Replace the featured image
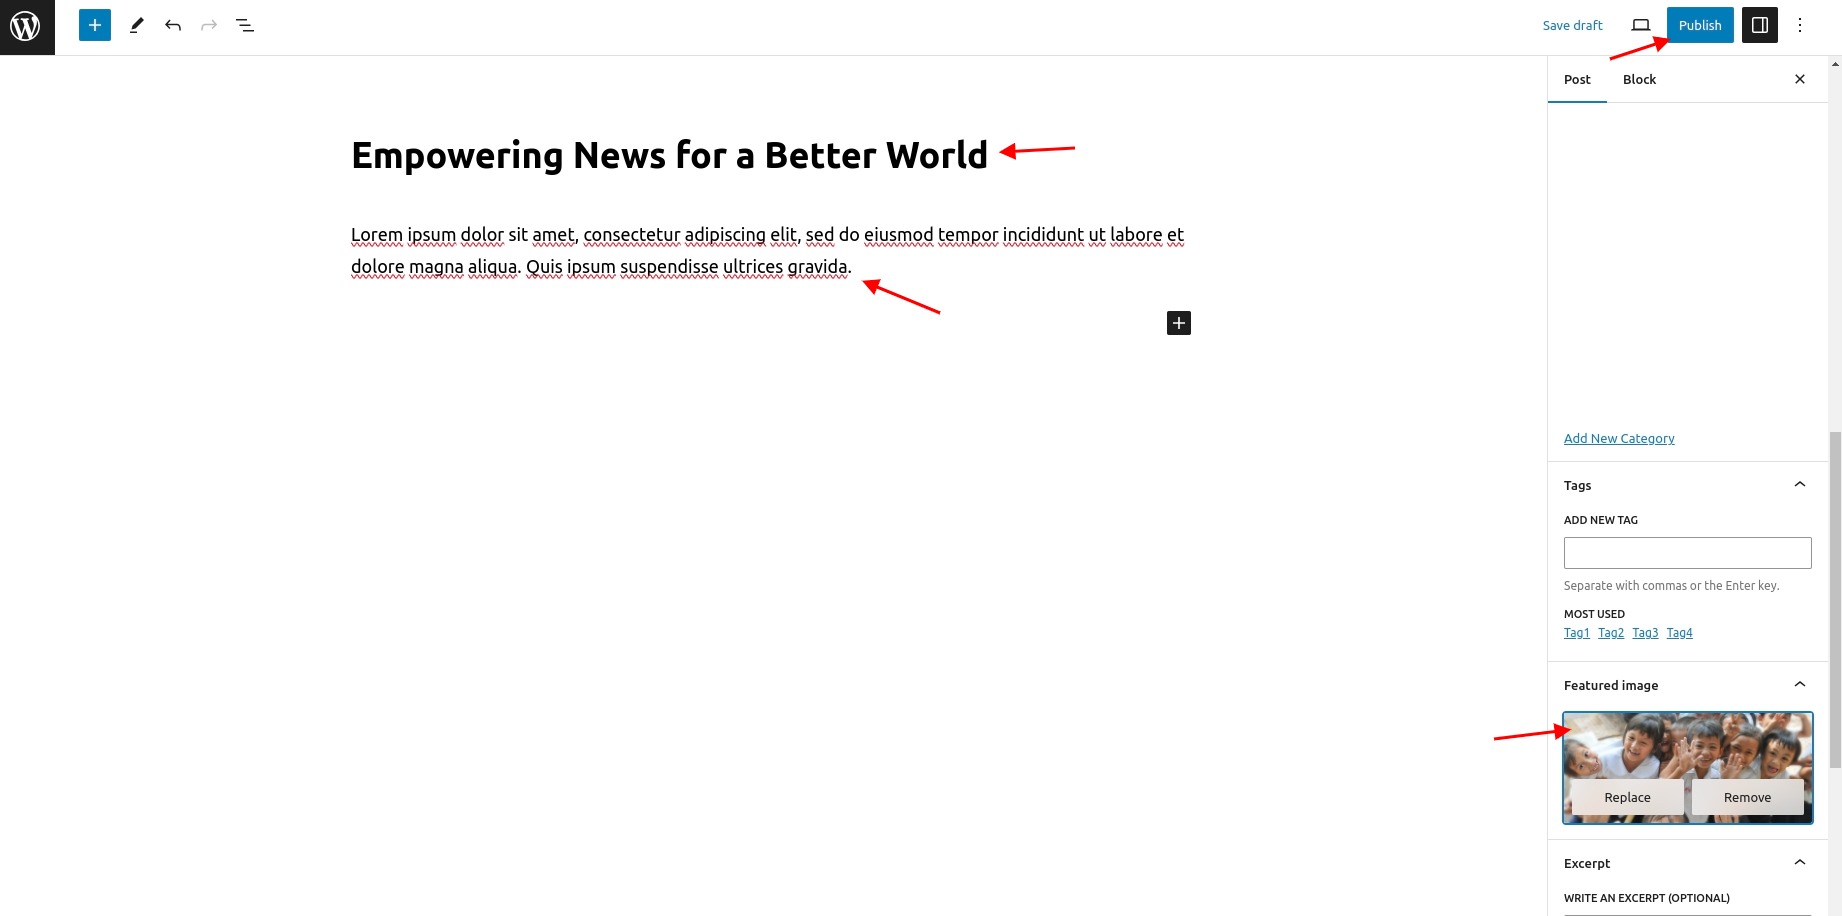Screen dimensions: 1842x916 (1627, 797)
